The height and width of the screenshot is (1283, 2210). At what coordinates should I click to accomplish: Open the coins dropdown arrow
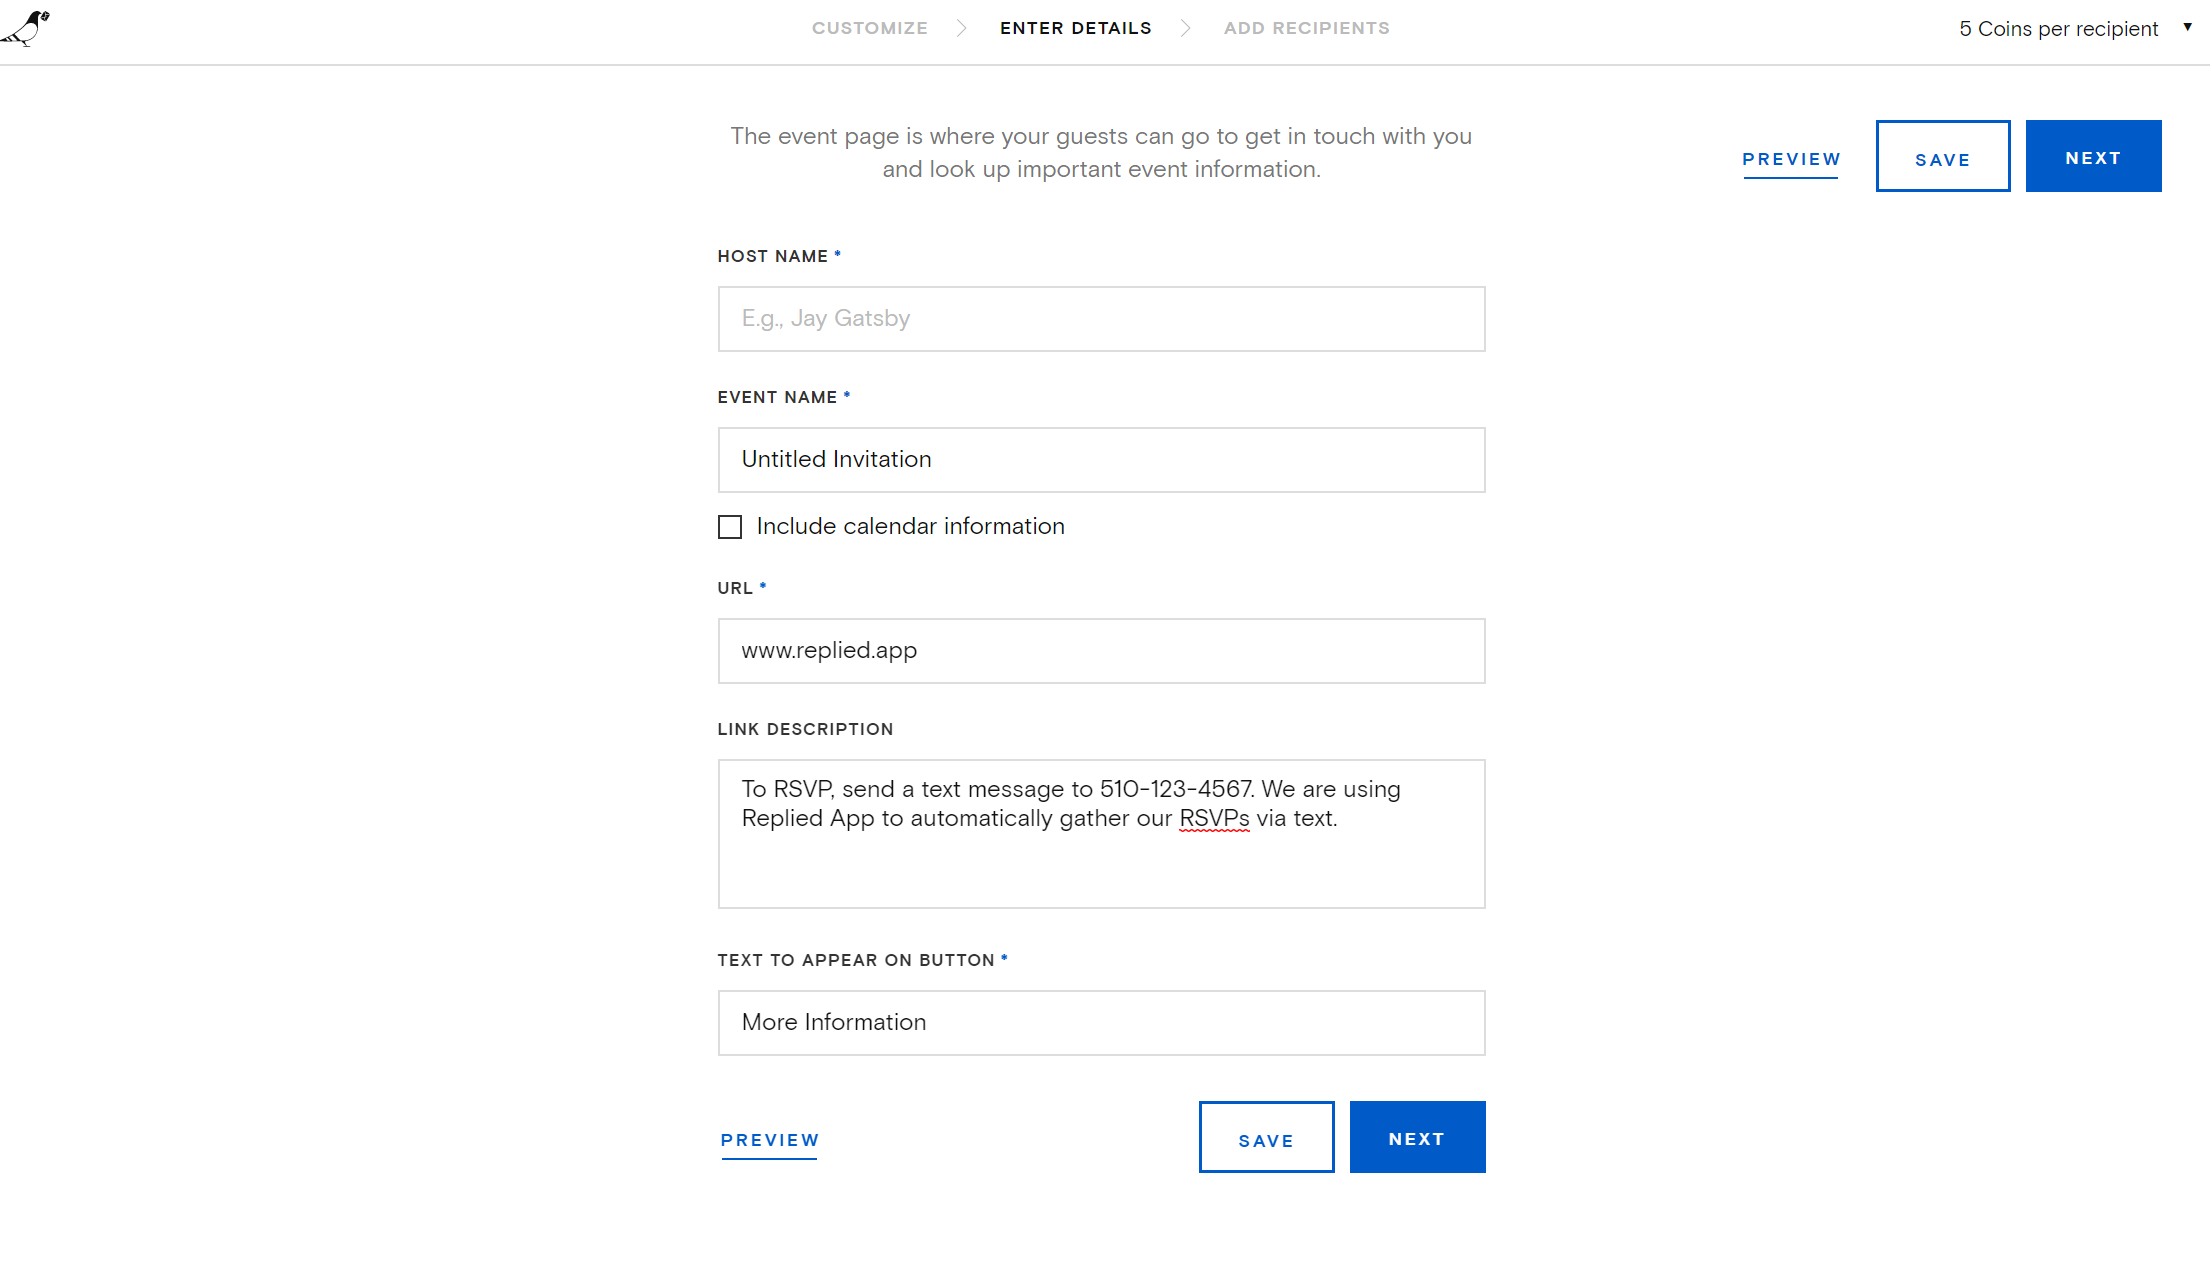click(2188, 27)
